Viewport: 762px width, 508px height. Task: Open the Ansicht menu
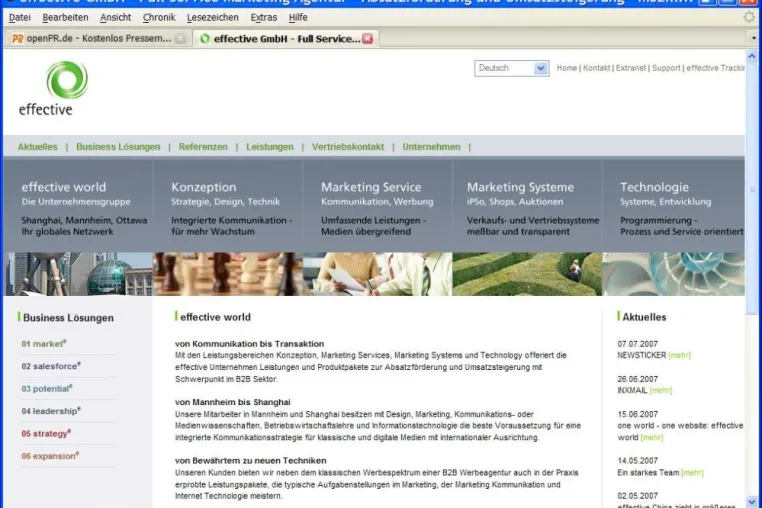115,18
